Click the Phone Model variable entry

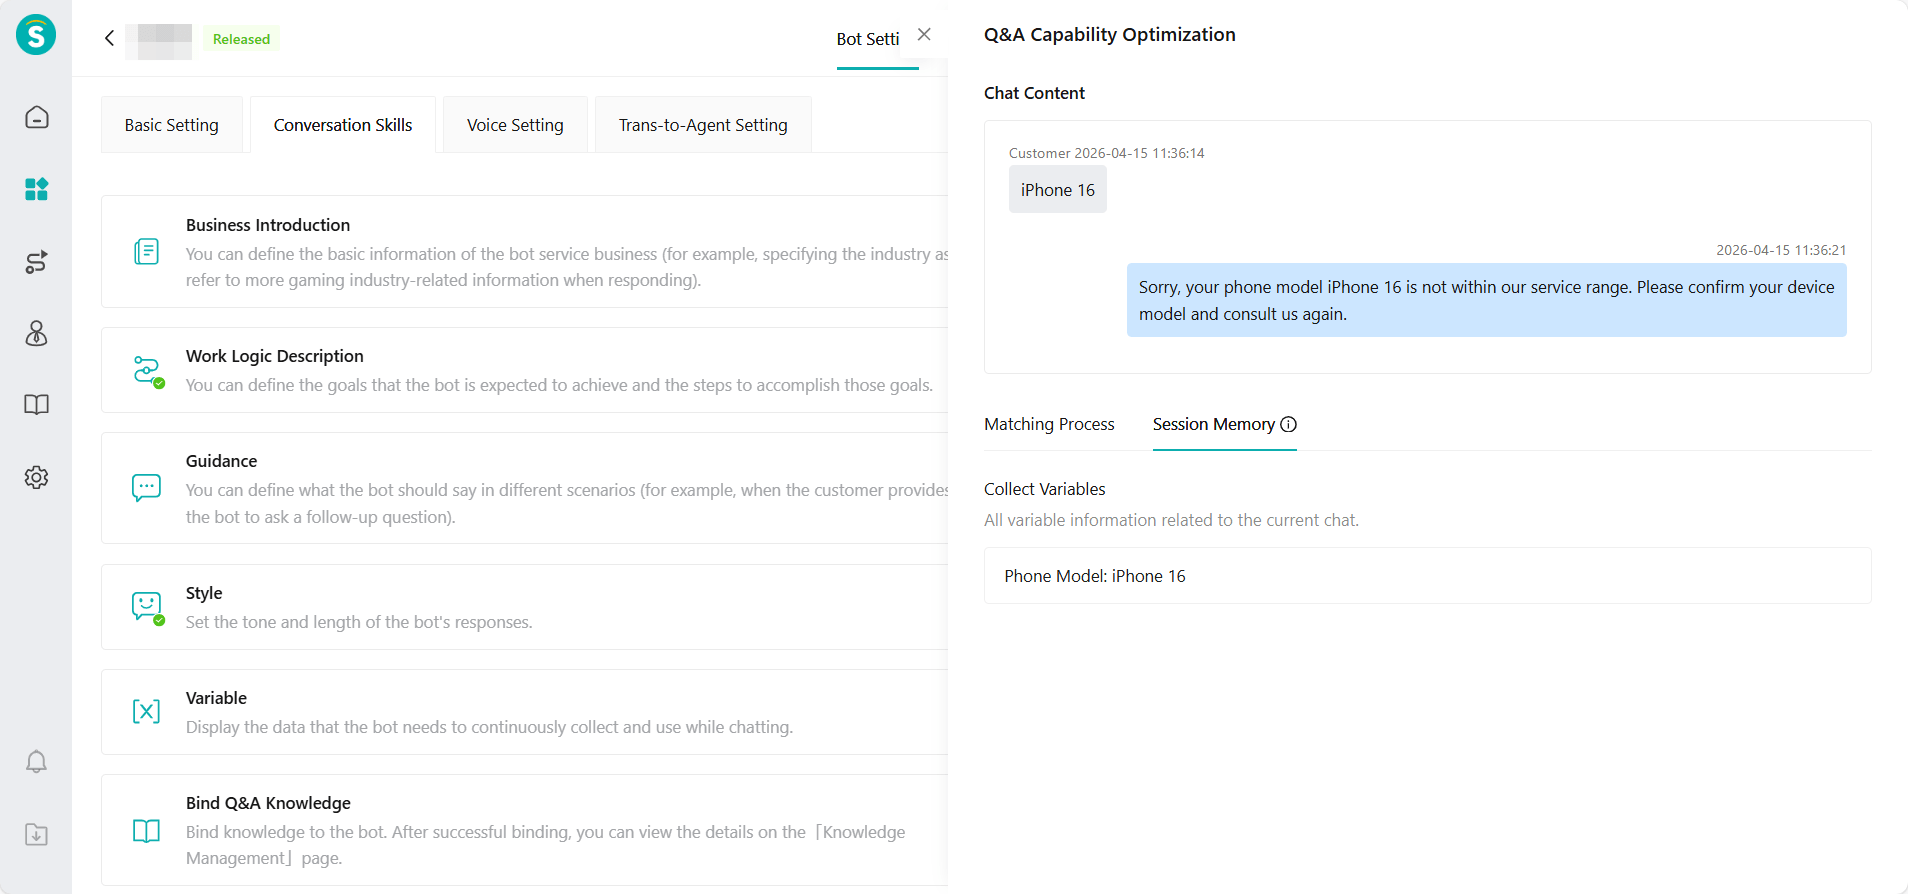coord(1427,576)
